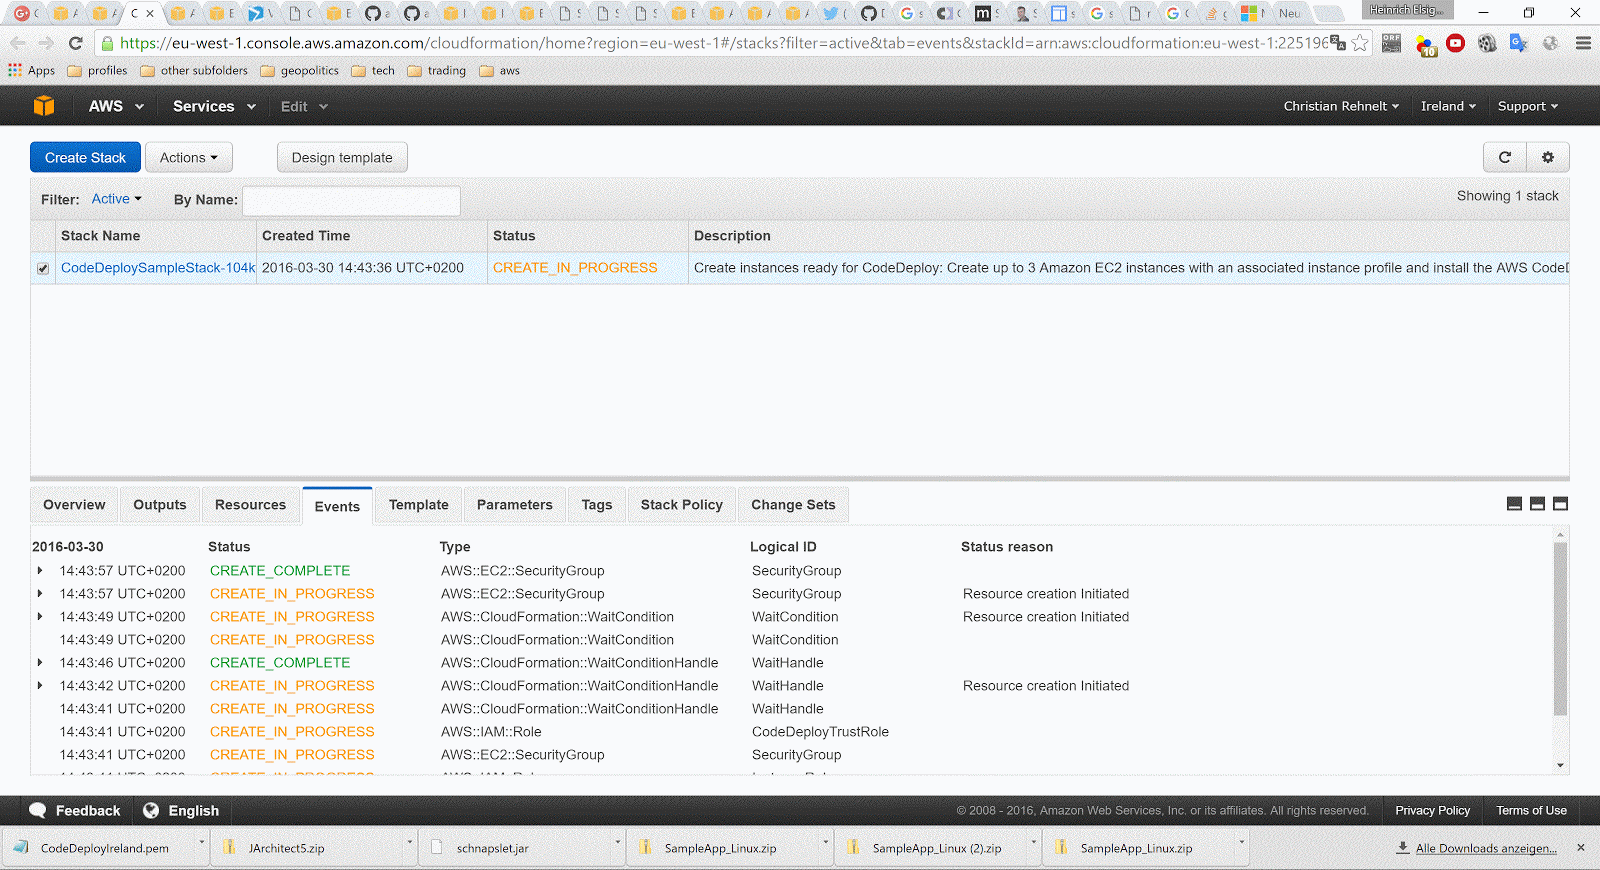The height and width of the screenshot is (870, 1600).
Task: Click Alle Downloads anzeigen link
Action: click(1486, 848)
